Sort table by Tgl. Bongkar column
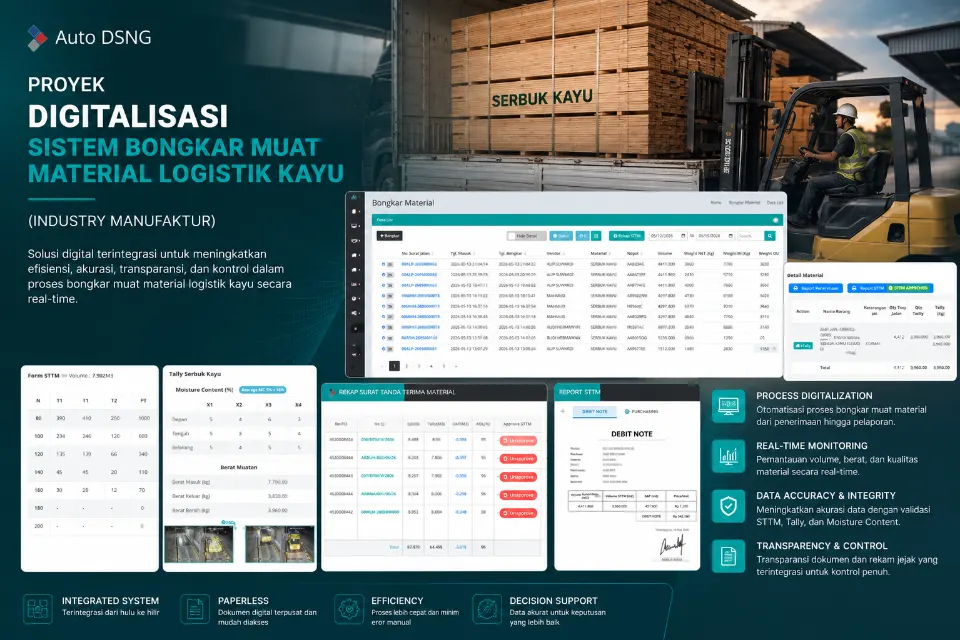 pos(512,254)
